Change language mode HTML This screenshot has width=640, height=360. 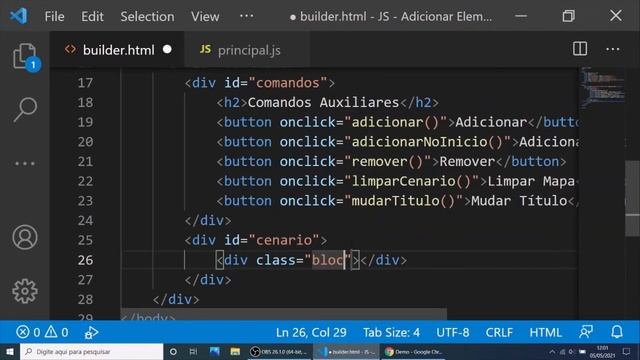(545, 332)
